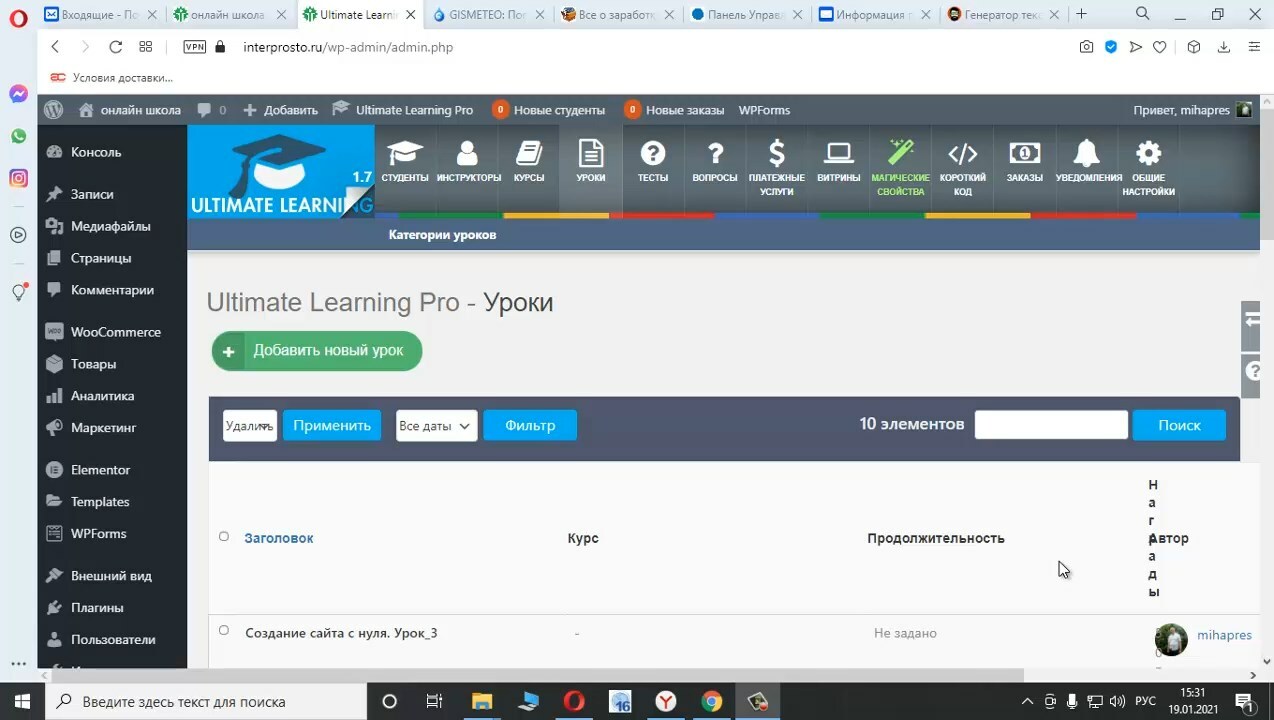The width and height of the screenshot is (1274, 720).
Task: Open Категории уроков link
Action: pos(442,235)
